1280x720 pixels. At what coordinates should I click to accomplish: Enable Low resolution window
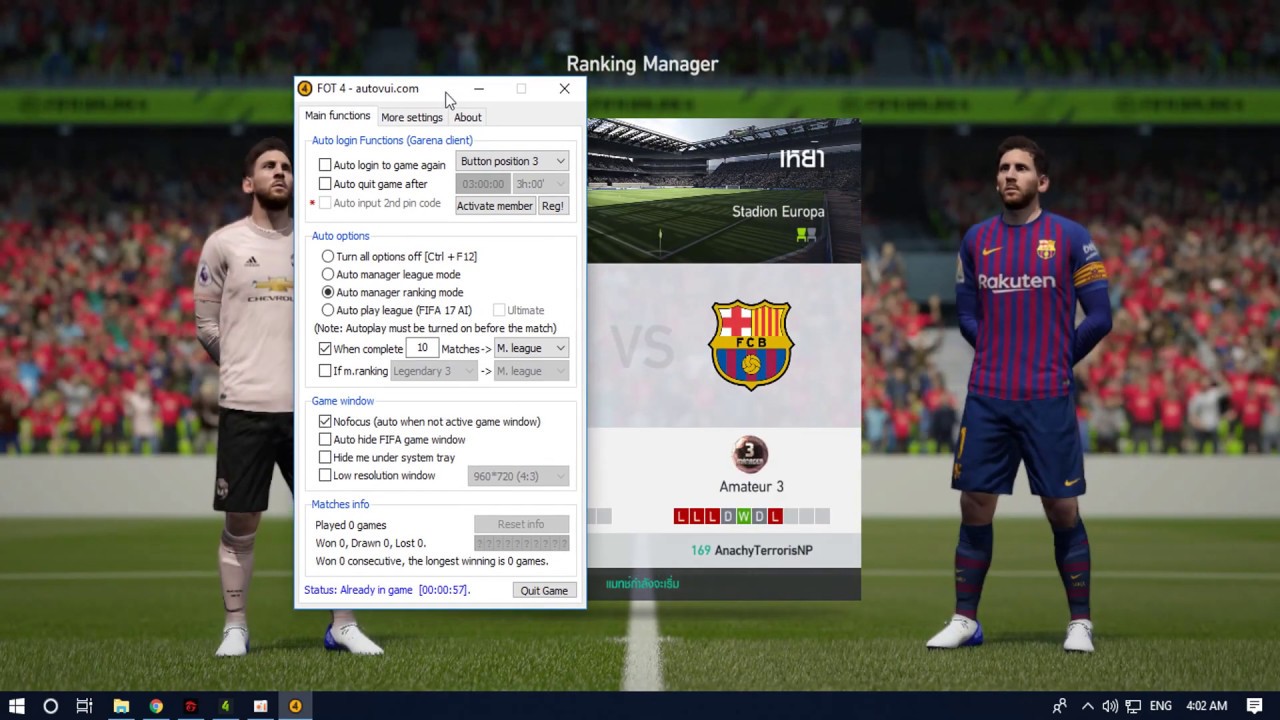coord(325,476)
